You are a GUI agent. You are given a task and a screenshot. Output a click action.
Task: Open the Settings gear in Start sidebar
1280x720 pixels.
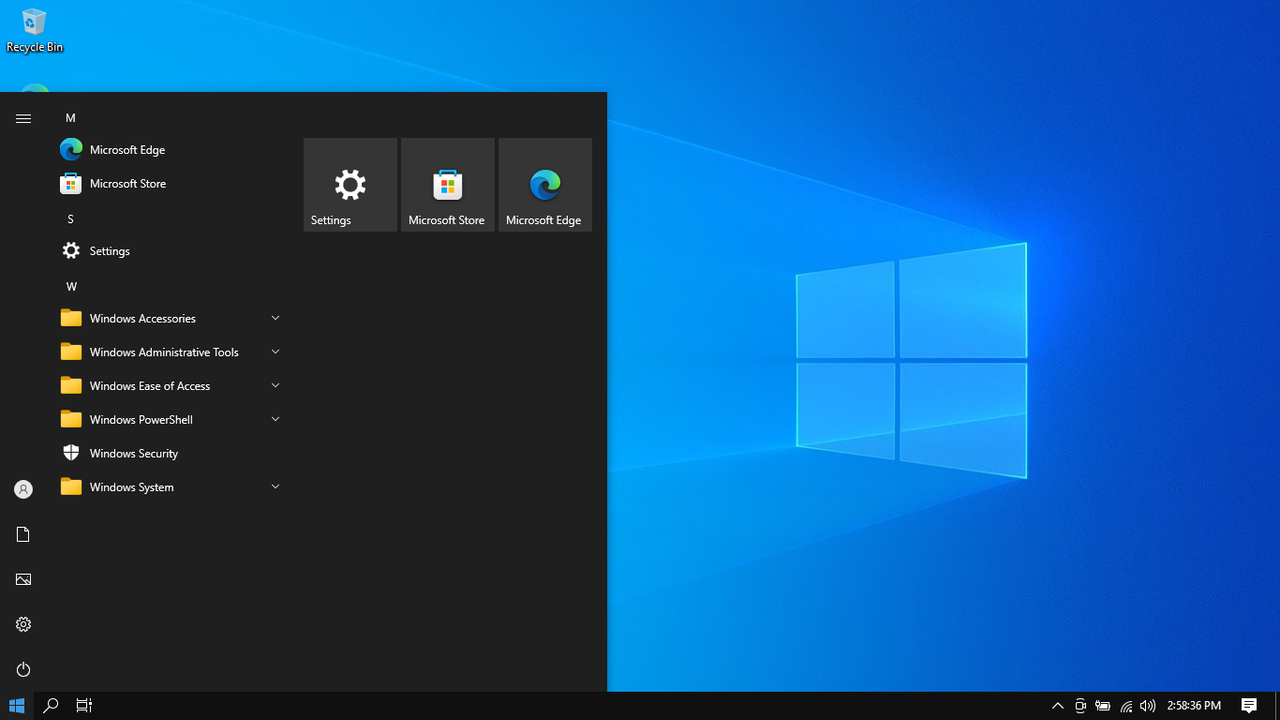pos(23,624)
